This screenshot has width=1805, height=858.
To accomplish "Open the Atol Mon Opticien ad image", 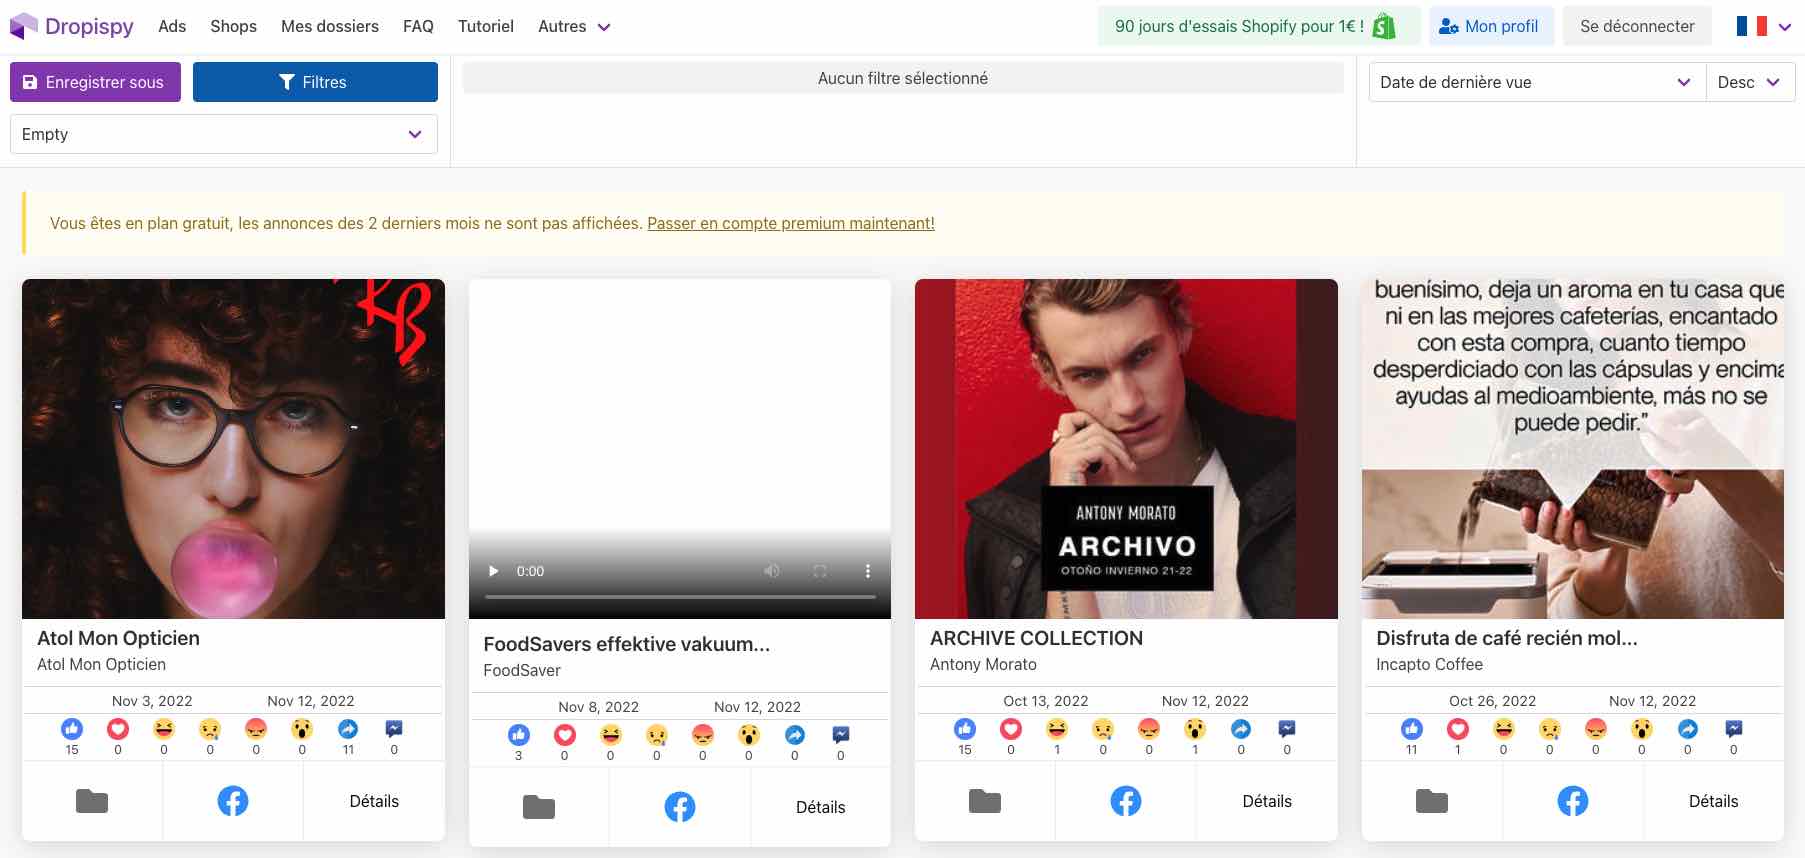I will (x=233, y=449).
